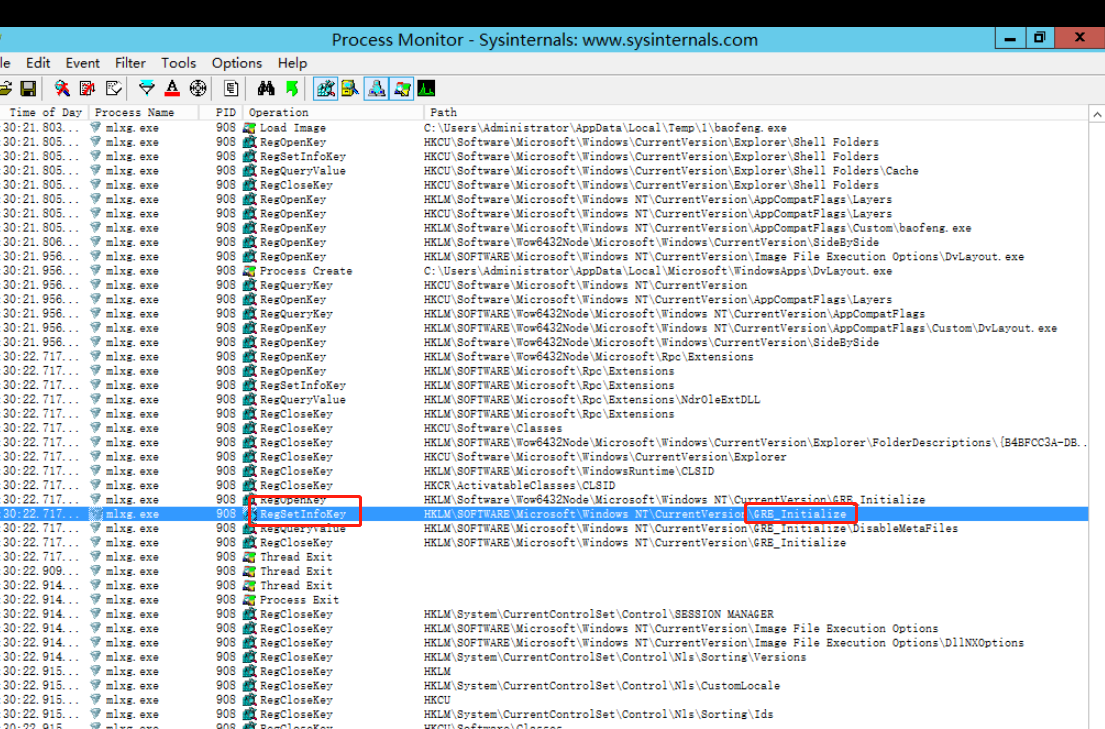Open the Filter funnel toolbar icon
The image size is (1105, 729).
click(147, 89)
